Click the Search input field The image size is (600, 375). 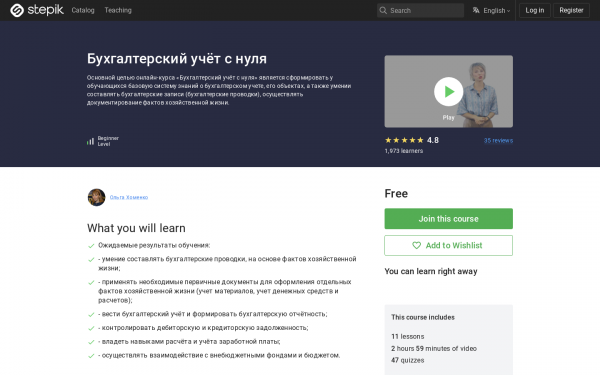[420, 10]
